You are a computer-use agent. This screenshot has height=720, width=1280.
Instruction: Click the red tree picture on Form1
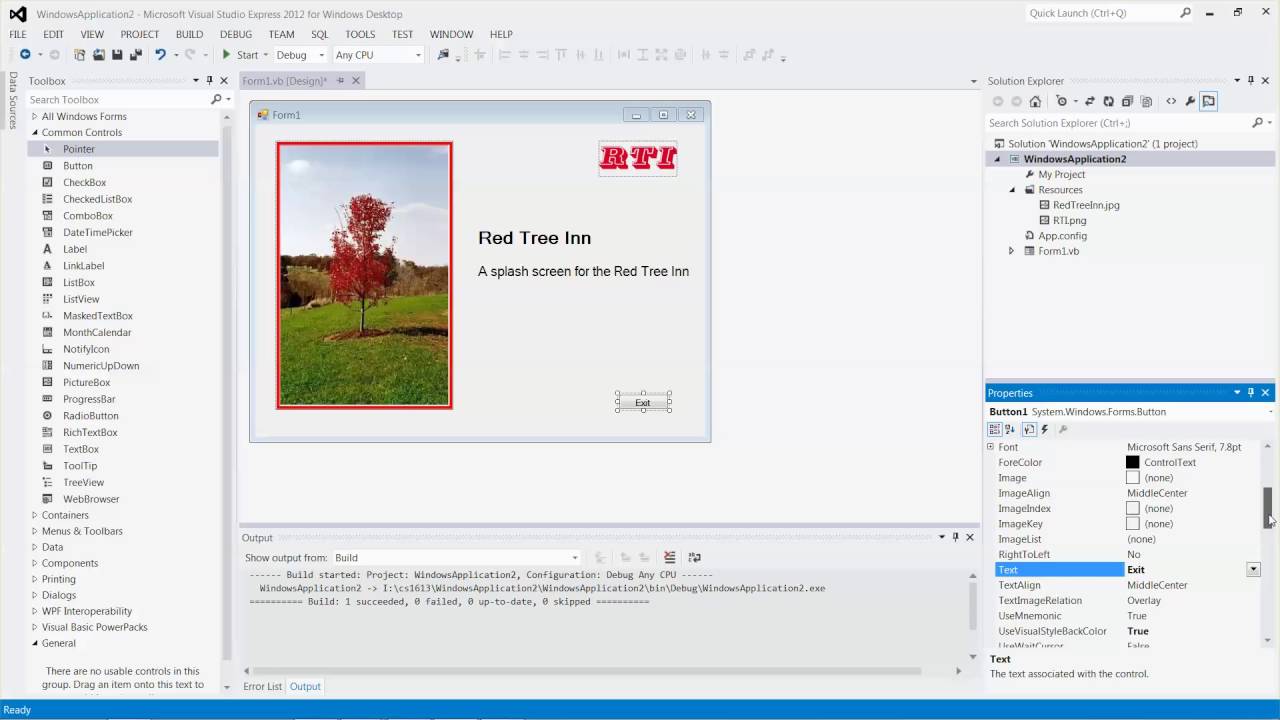(364, 275)
